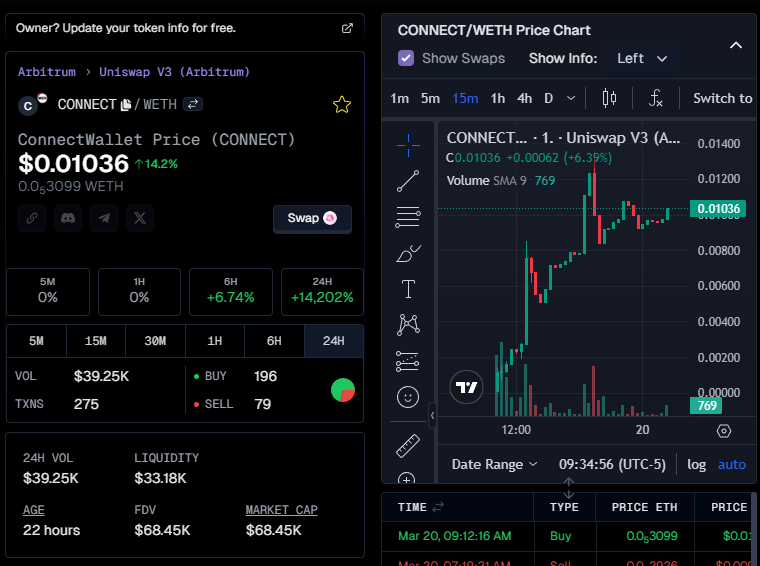Switch to the 1H stats tab

214,341
